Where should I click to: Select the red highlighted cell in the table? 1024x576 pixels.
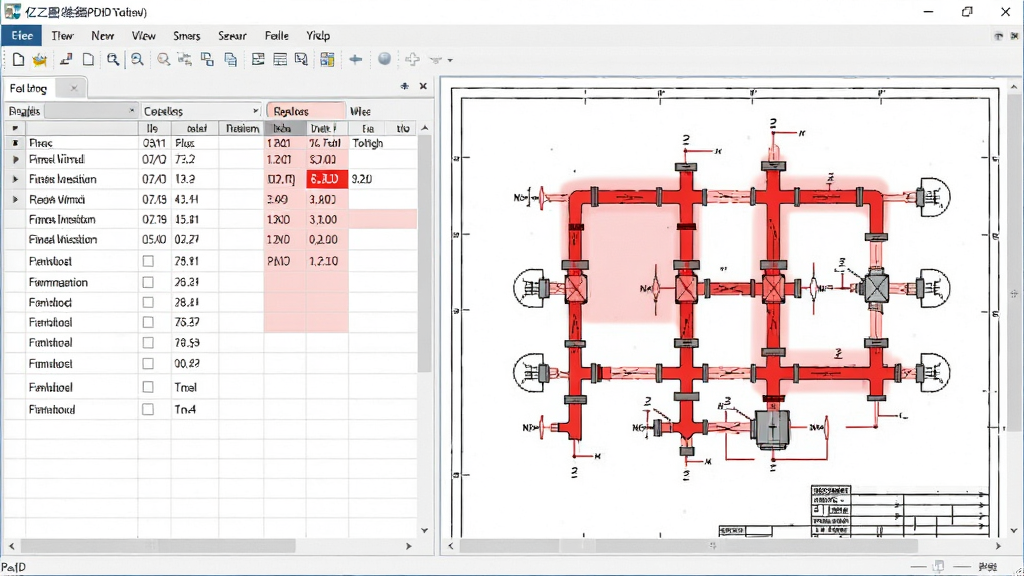pos(327,179)
